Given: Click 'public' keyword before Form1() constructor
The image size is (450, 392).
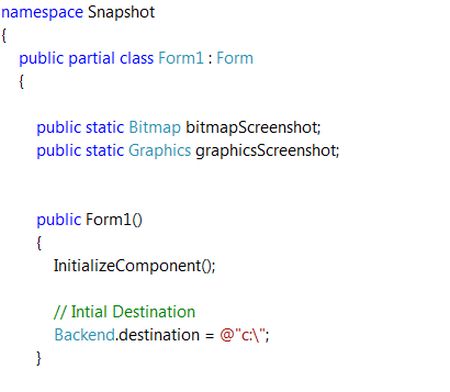Looking at the screenshot, I should 59,221.
